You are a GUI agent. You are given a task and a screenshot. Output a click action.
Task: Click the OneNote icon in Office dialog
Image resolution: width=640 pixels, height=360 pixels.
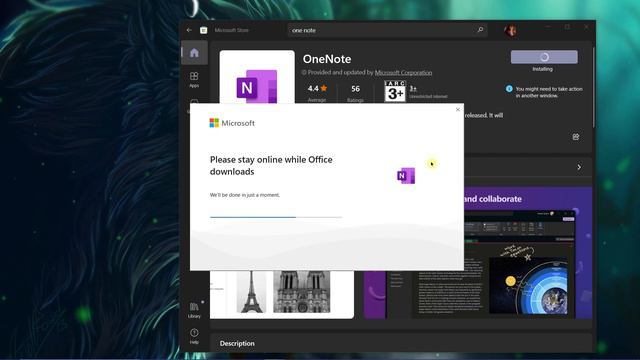pos(406,176)
